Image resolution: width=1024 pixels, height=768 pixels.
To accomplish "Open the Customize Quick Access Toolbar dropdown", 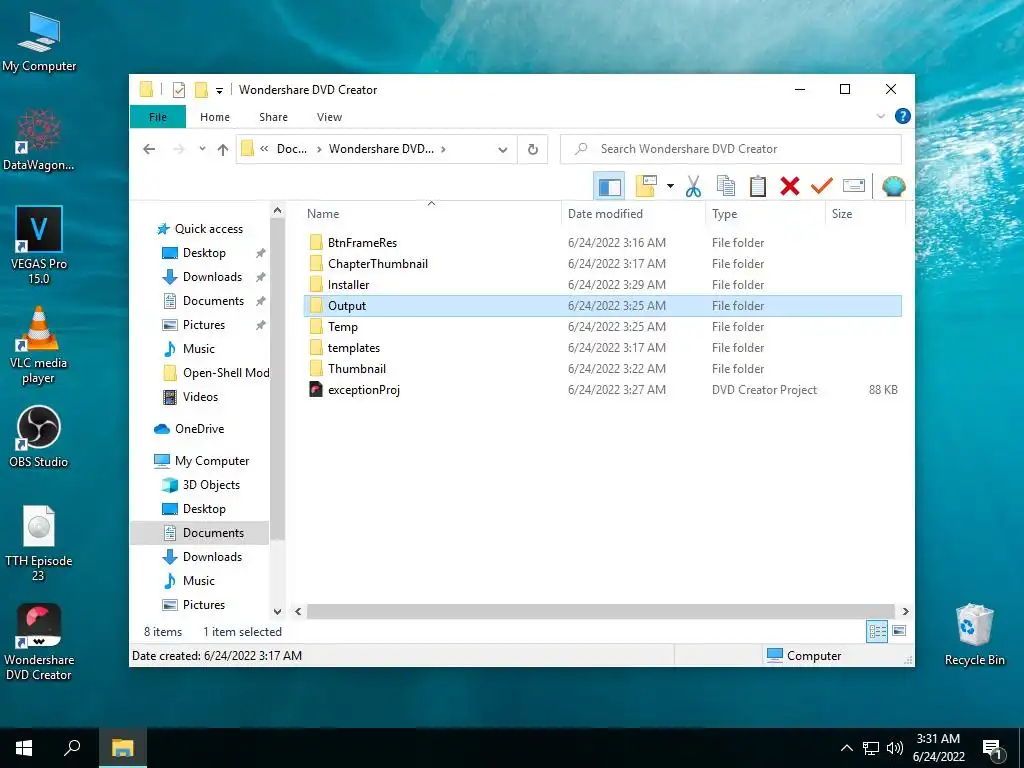I will click(219, 91).
